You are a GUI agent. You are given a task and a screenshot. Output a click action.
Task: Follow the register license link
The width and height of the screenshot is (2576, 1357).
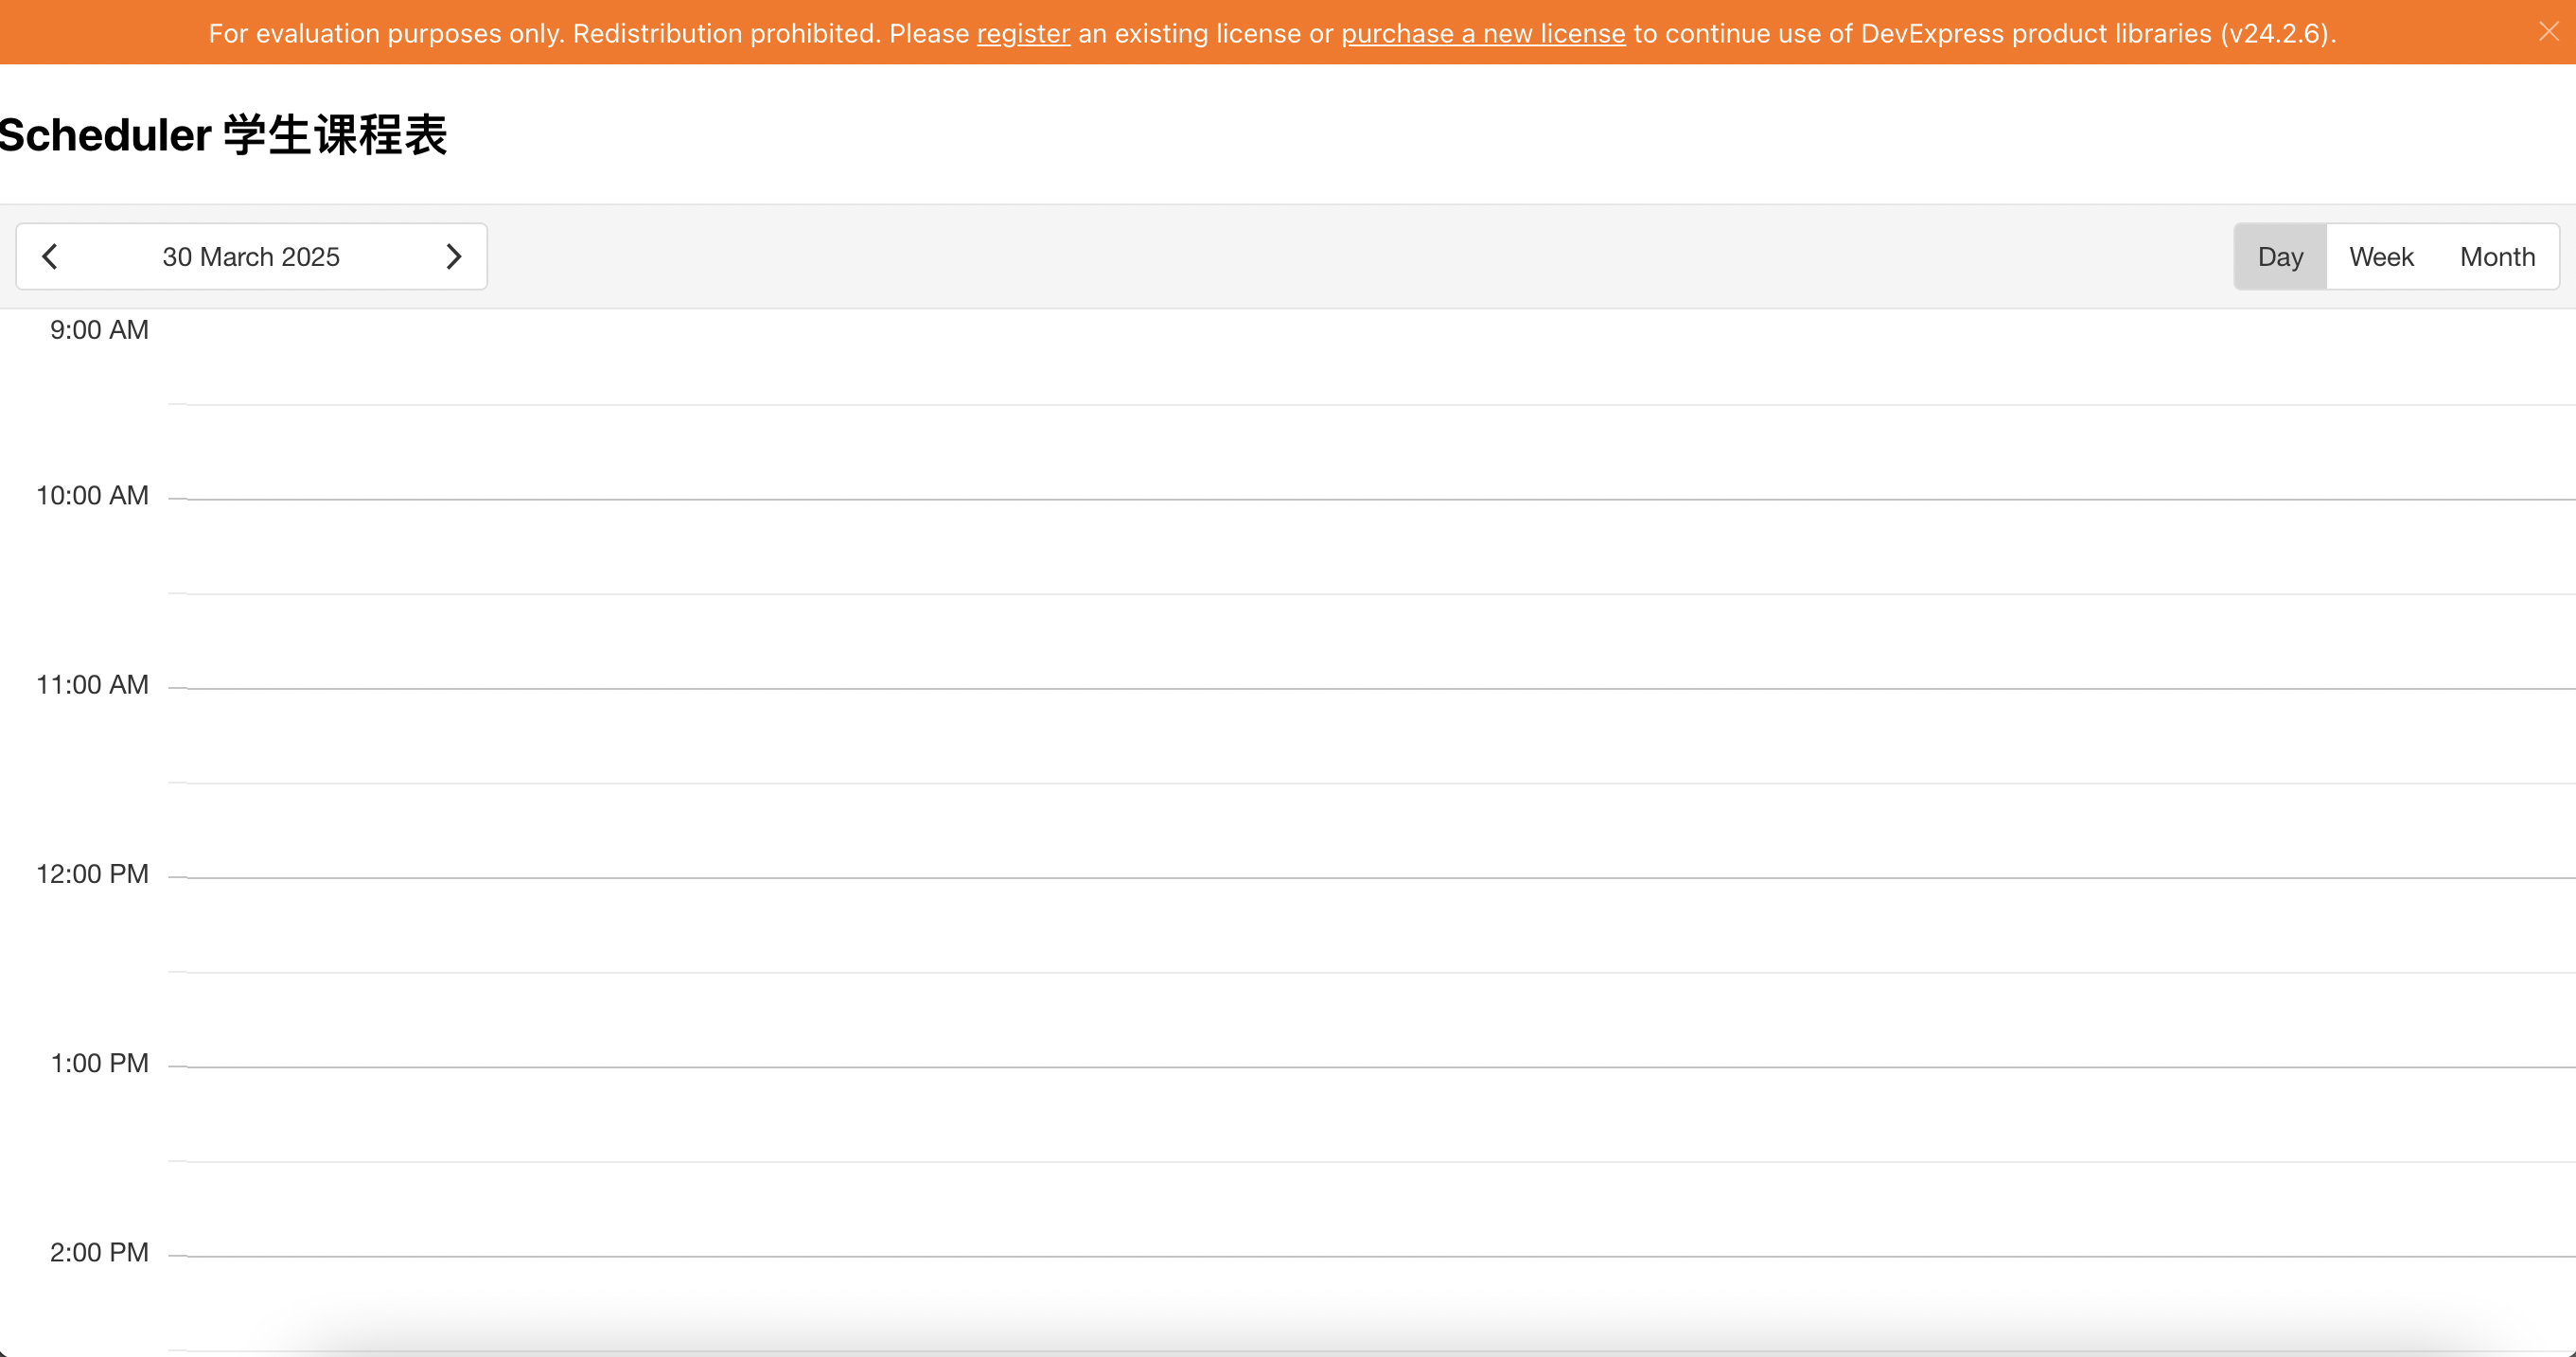(1023, 34)
